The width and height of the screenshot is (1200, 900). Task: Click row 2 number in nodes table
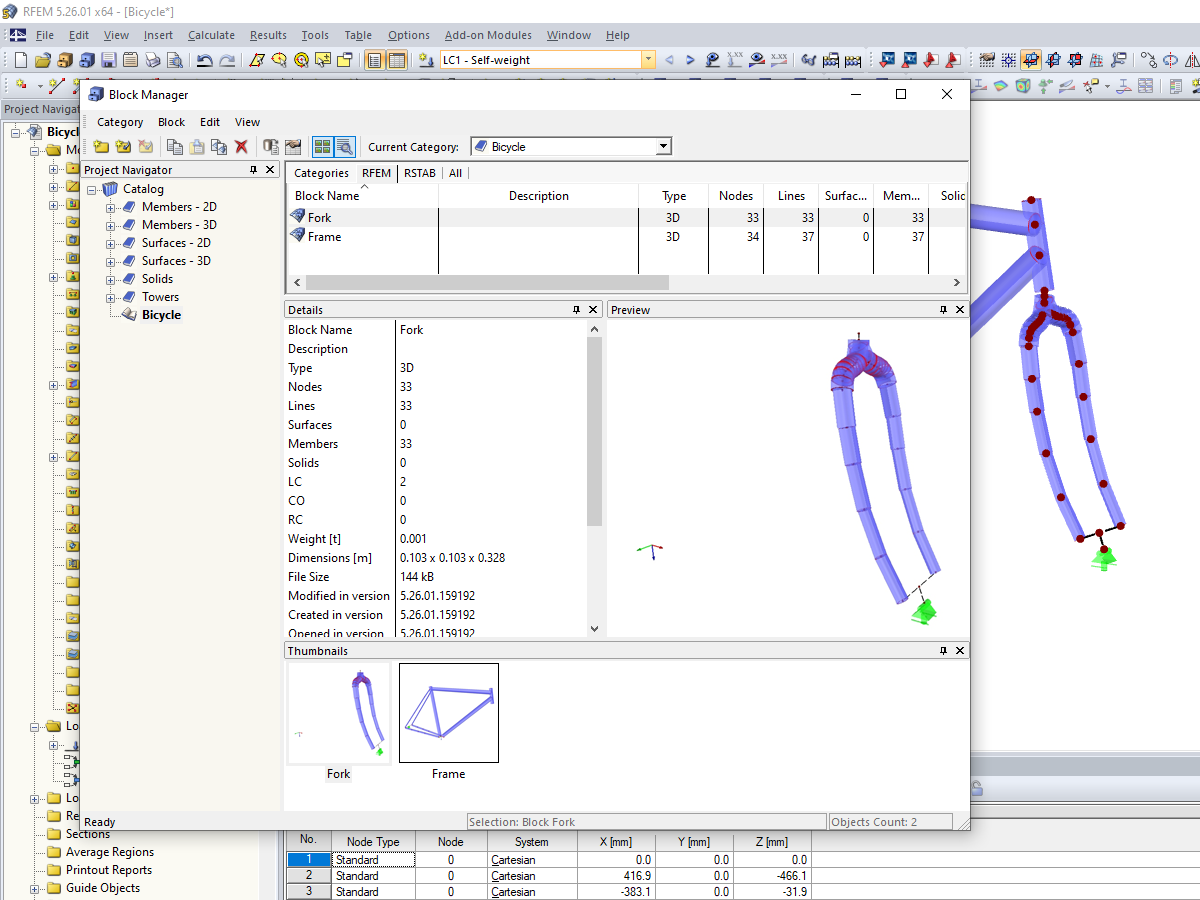(309, 875)
